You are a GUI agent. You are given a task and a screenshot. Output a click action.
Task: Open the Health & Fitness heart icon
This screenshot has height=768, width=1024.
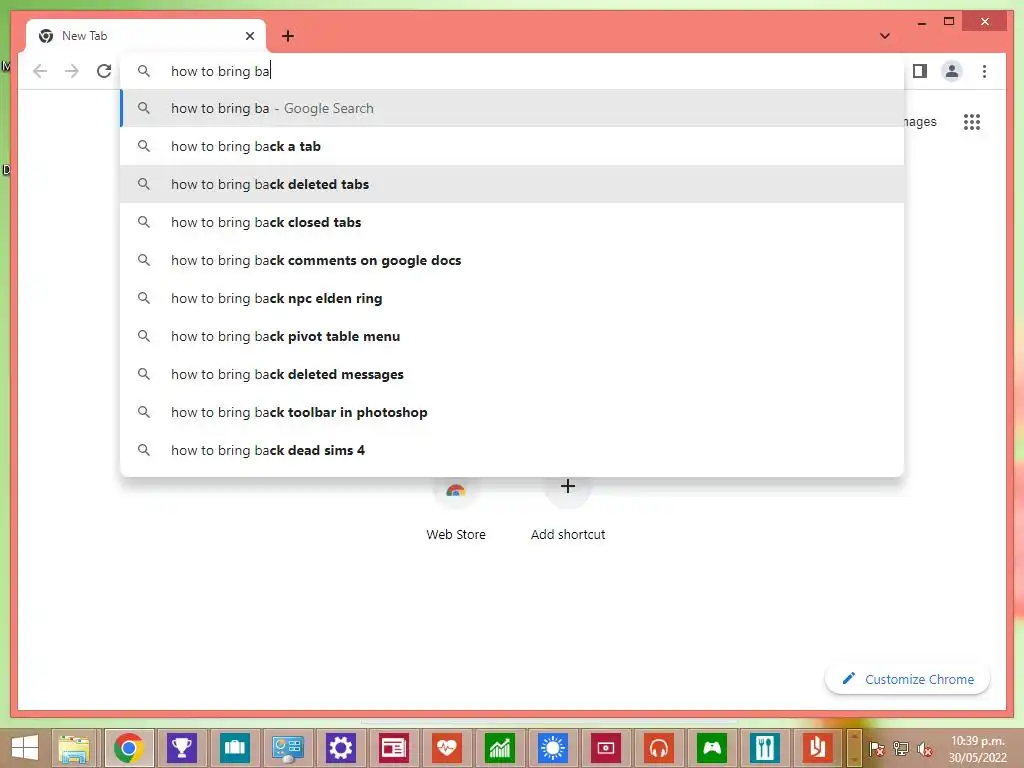click(447, 748)
